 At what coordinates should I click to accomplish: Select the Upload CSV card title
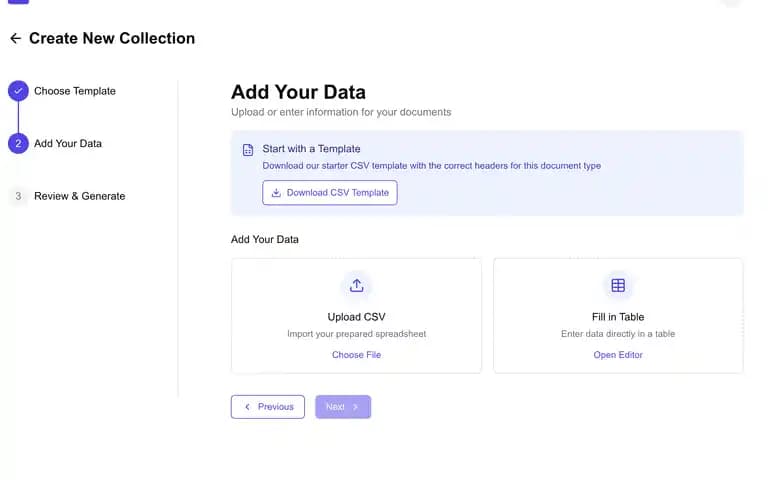click(x=357, y=317)
